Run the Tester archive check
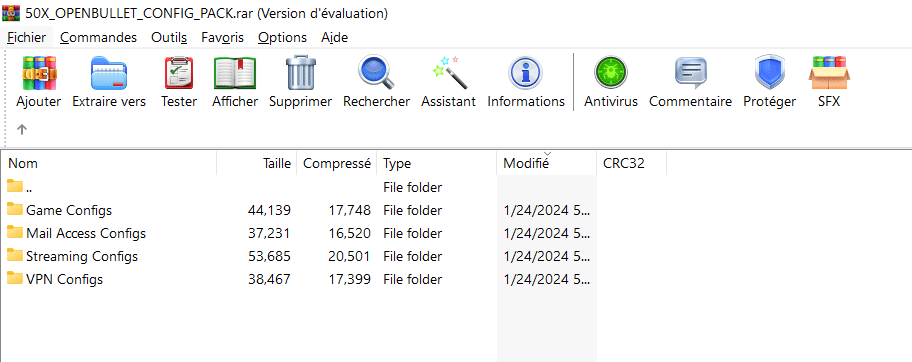Viewport: 912px width, 362px height. click(179, 73)
